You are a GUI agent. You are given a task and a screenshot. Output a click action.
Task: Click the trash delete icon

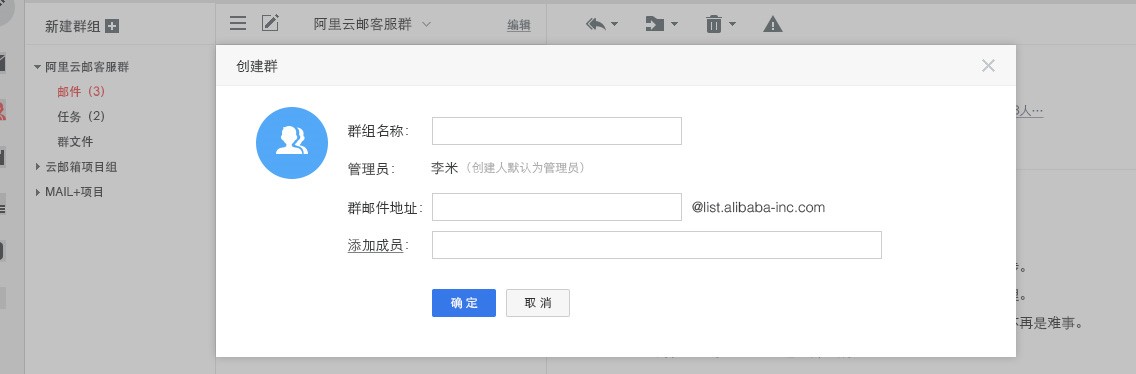point(714,25)
